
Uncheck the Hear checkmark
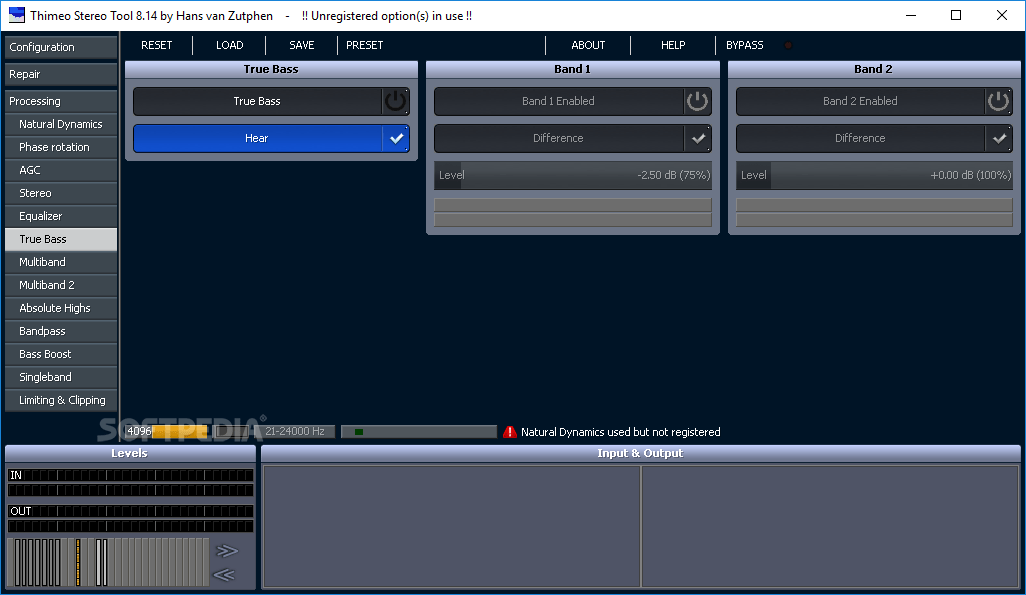pyautogui.click(x=396, y=139)
